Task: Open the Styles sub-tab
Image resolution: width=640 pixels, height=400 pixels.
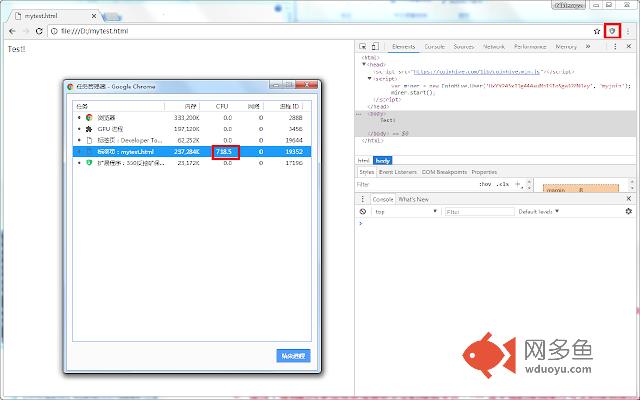Action: 367,172
